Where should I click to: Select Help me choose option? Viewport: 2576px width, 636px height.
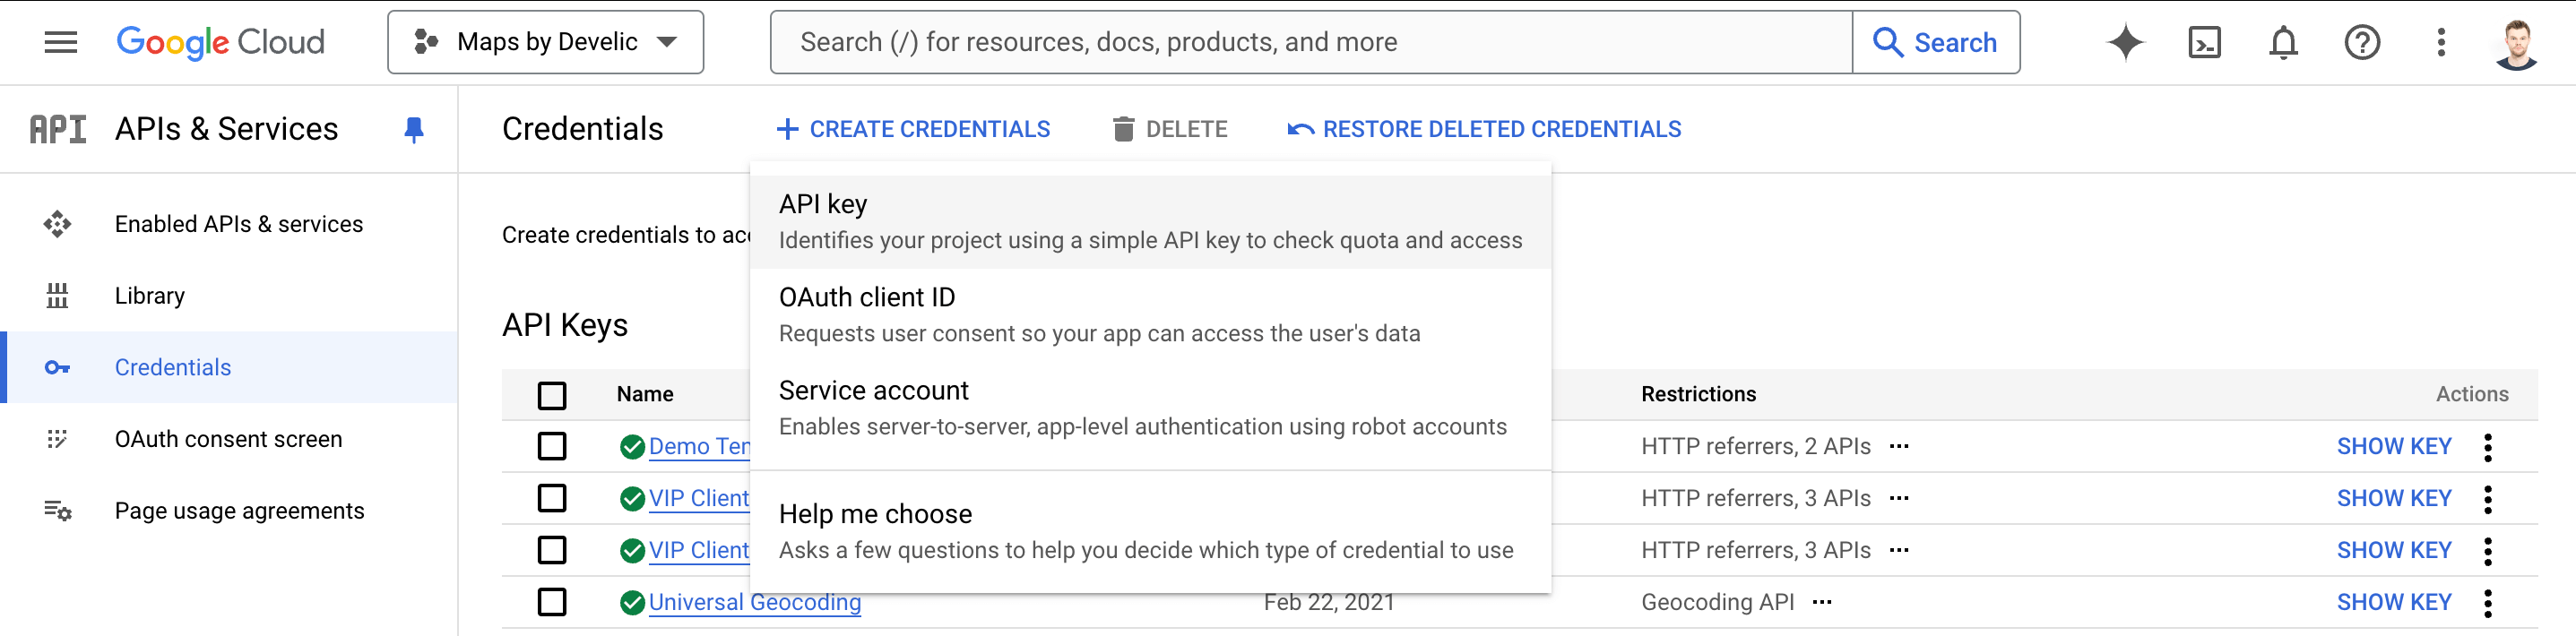click(1150, 531)
